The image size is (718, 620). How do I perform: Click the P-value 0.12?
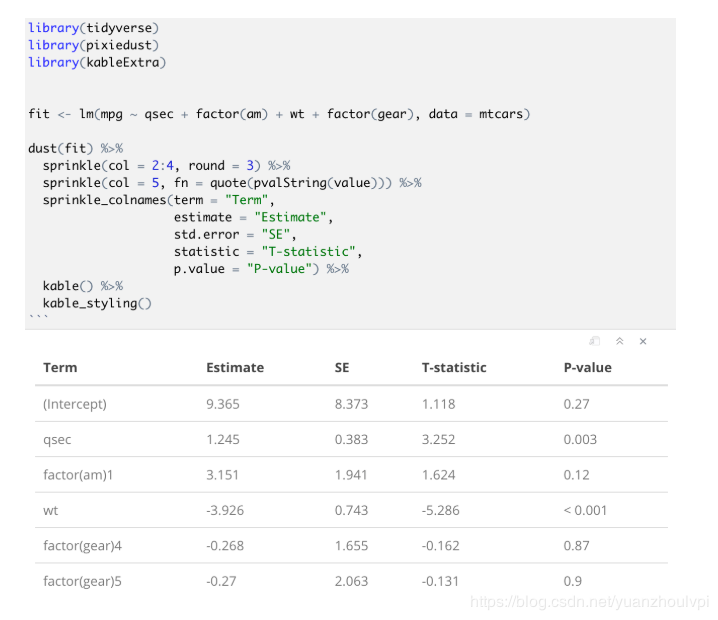click(x=577, y=475)
